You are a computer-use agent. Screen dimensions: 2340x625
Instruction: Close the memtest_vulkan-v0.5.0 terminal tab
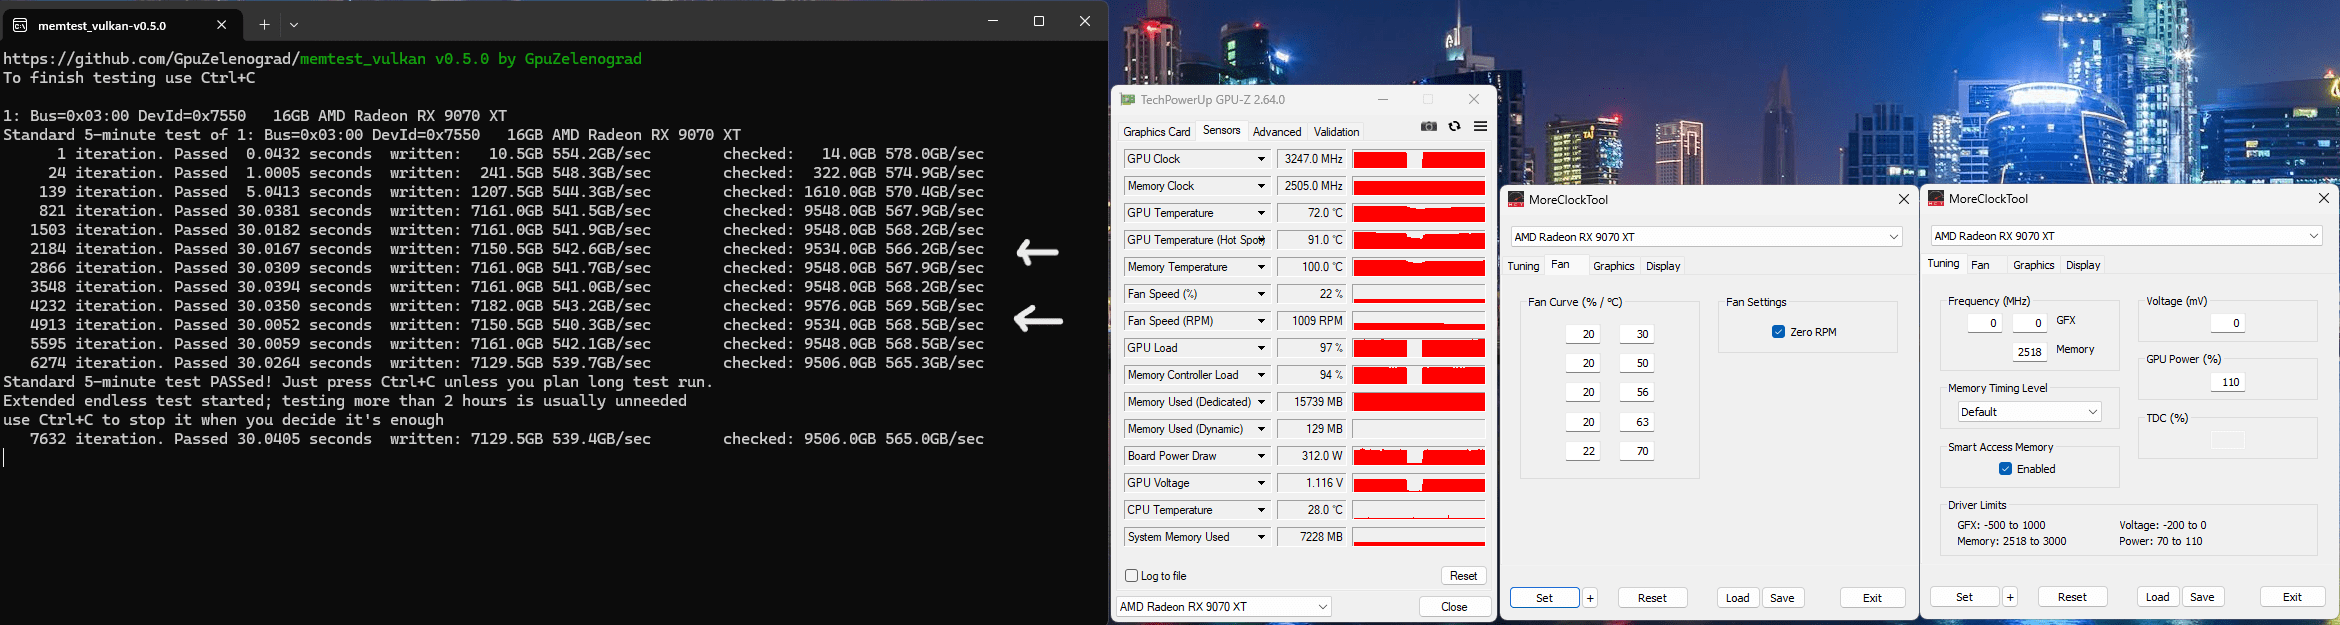click(221, 25)
